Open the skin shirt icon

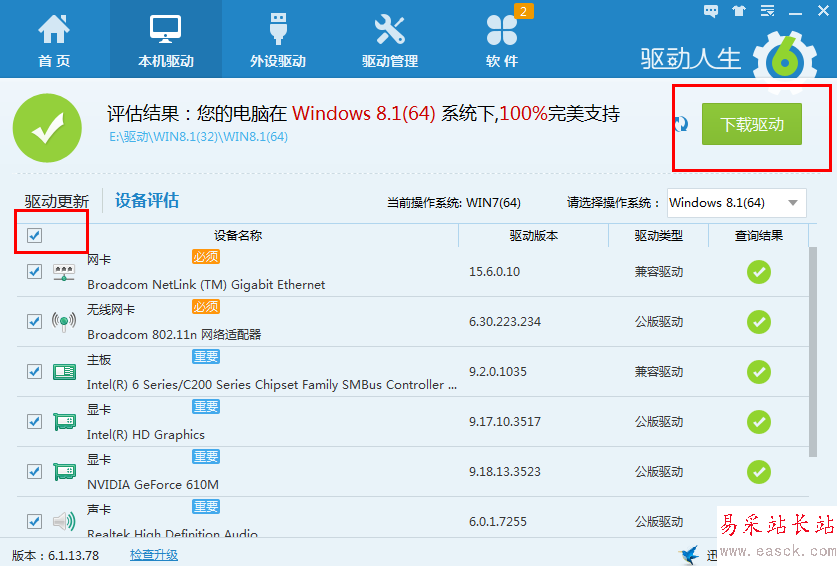tap(739, 11)
